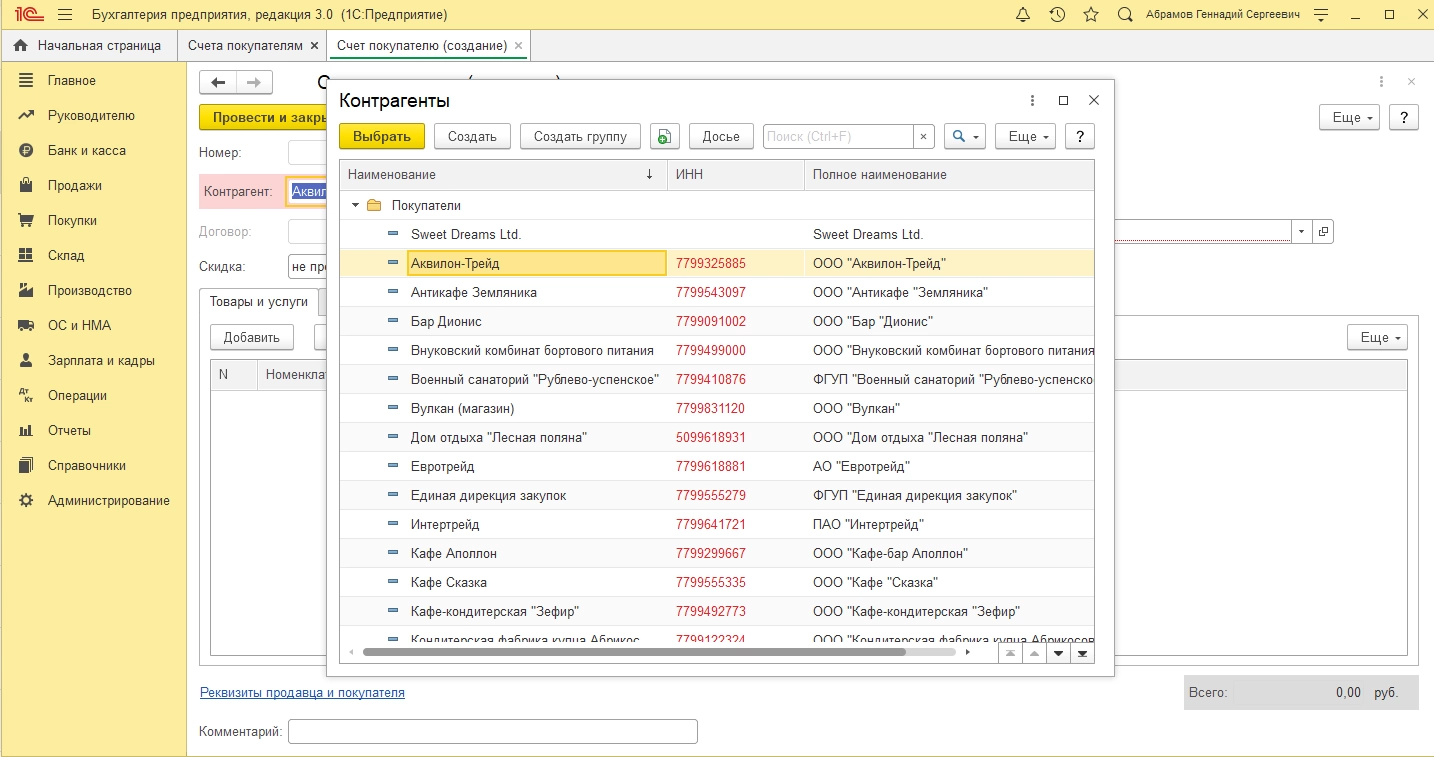Screen dimensions: 1434x757
Task: Open the Зарплата и кадры section
Action: coord(101,360)
